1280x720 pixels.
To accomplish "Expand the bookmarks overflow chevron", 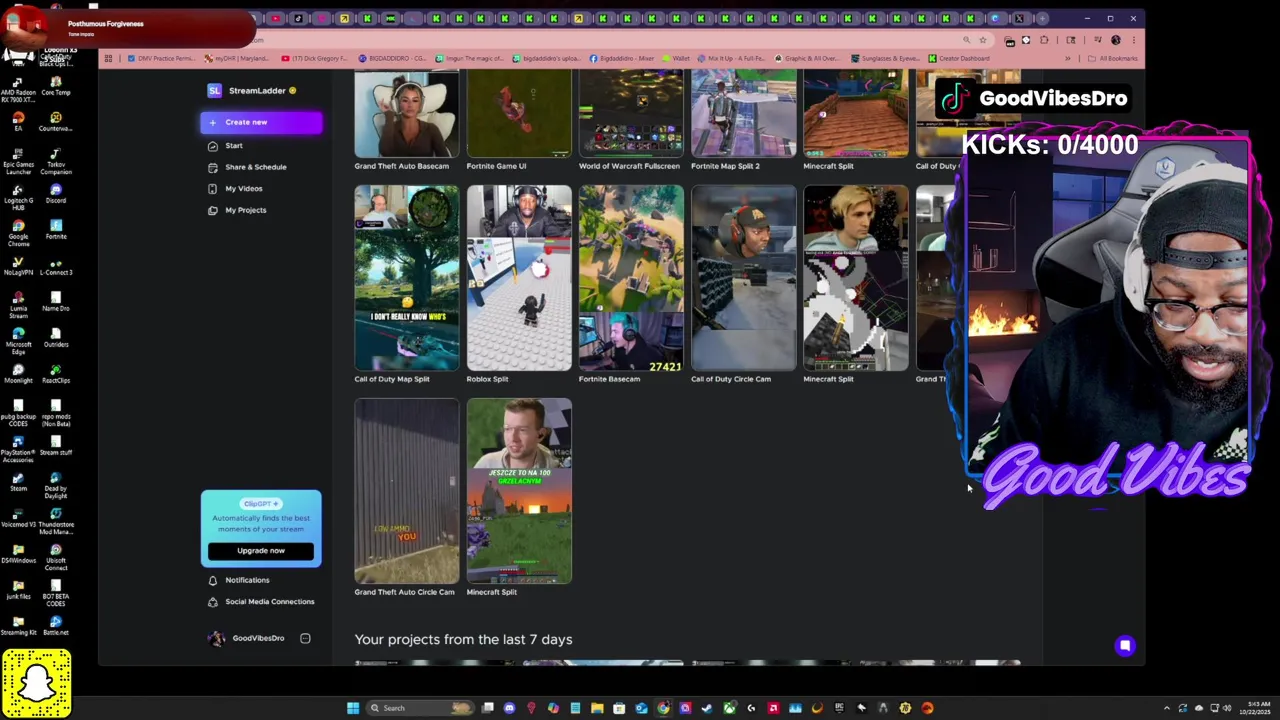I will tap(1067, 58).
